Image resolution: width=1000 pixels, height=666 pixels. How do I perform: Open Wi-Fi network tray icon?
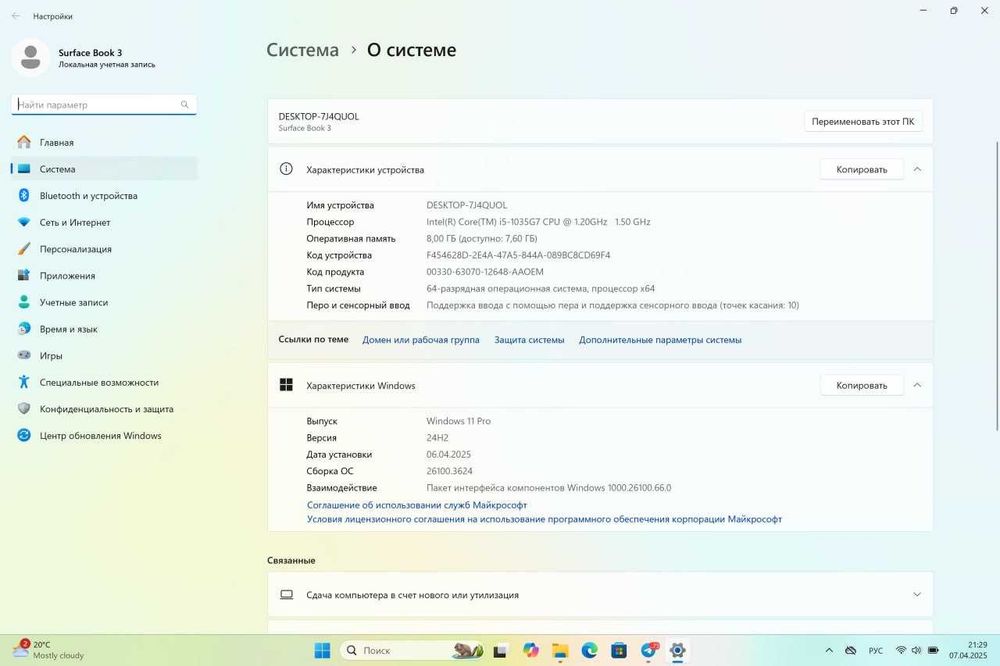coord(901,650)
